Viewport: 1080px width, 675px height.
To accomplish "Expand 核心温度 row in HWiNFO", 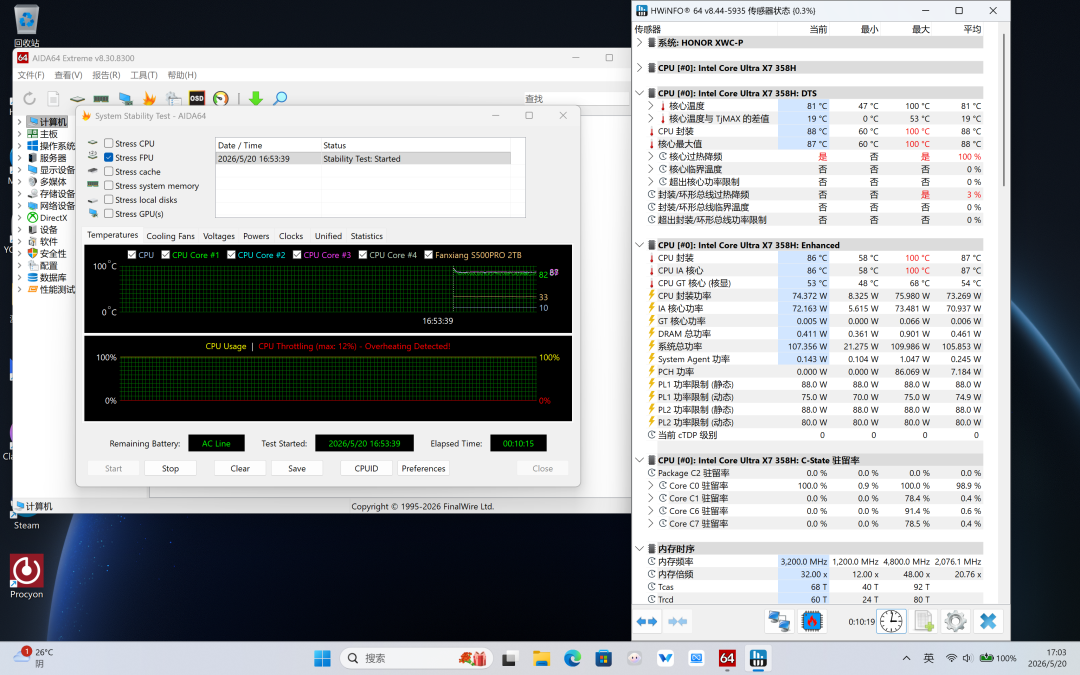I will [x=651, y=106].
